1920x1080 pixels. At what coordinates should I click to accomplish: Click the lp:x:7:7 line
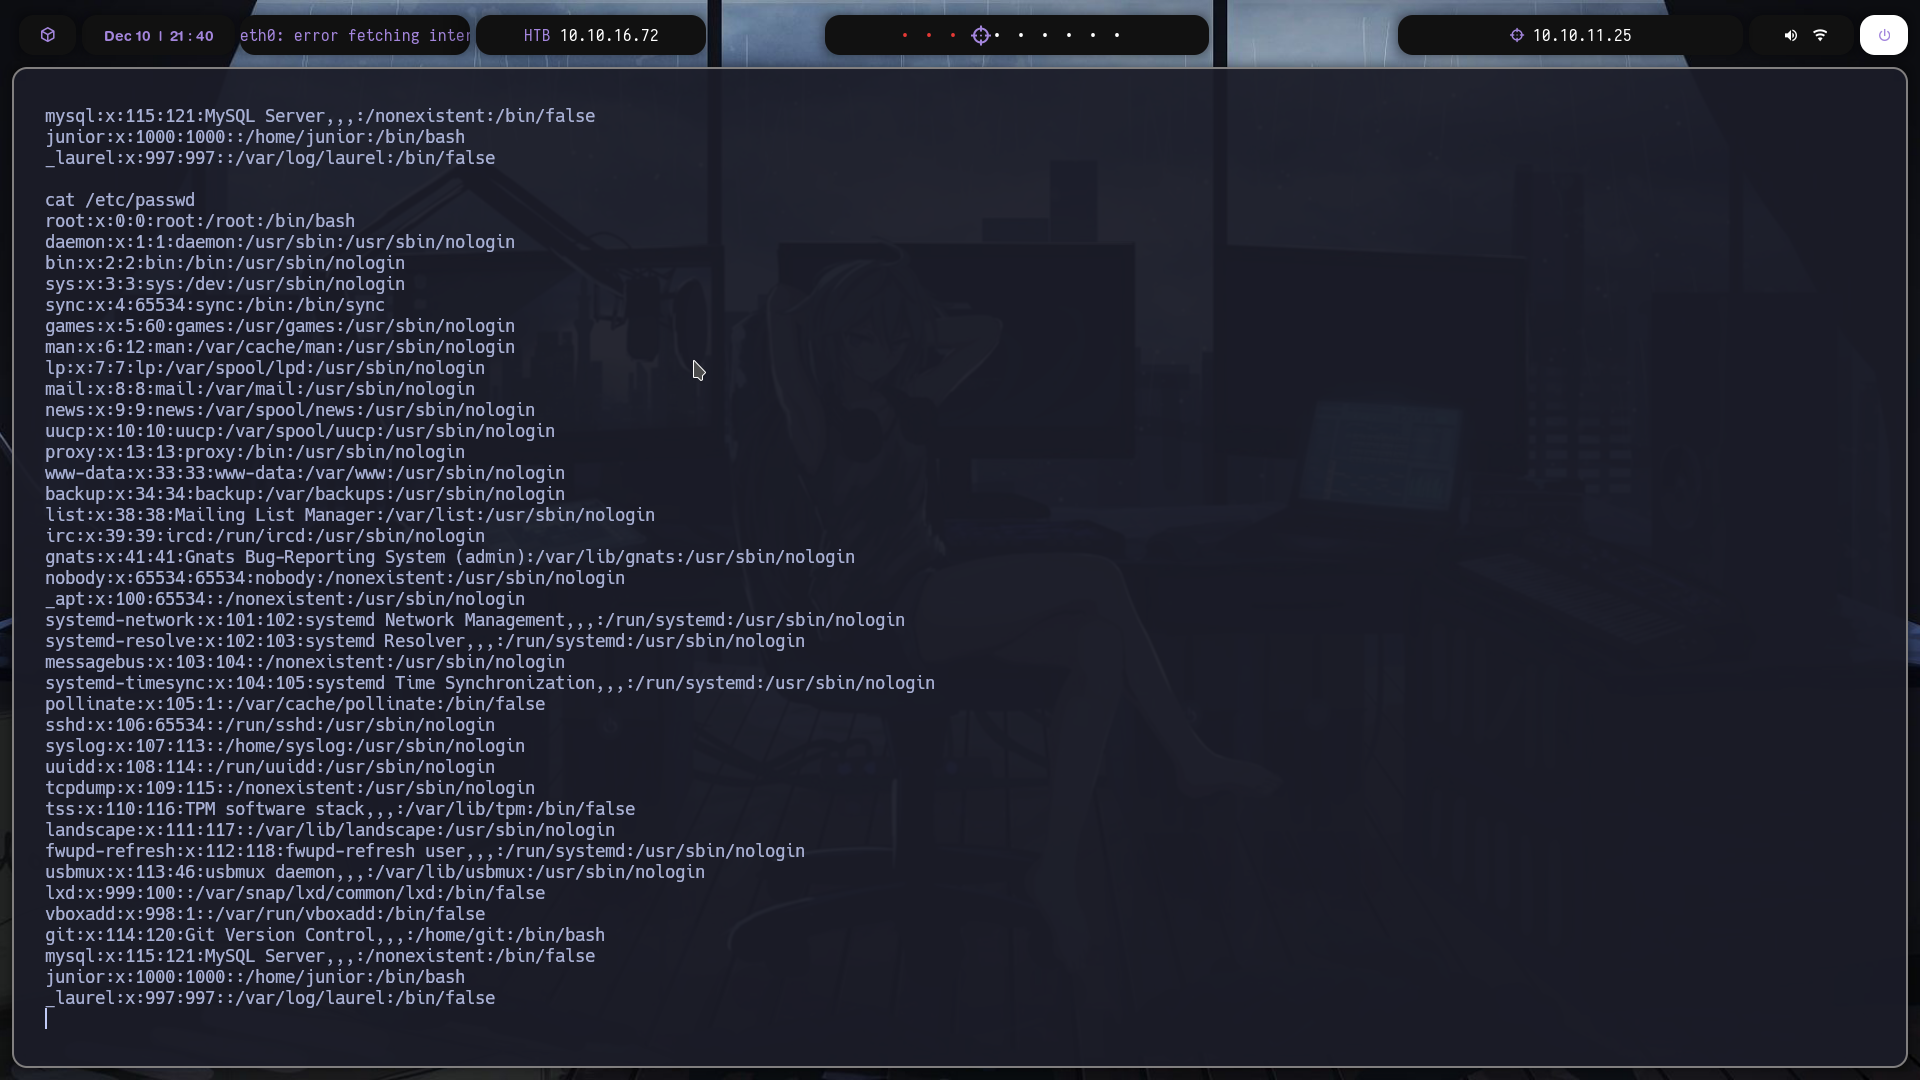coord(265,368)
